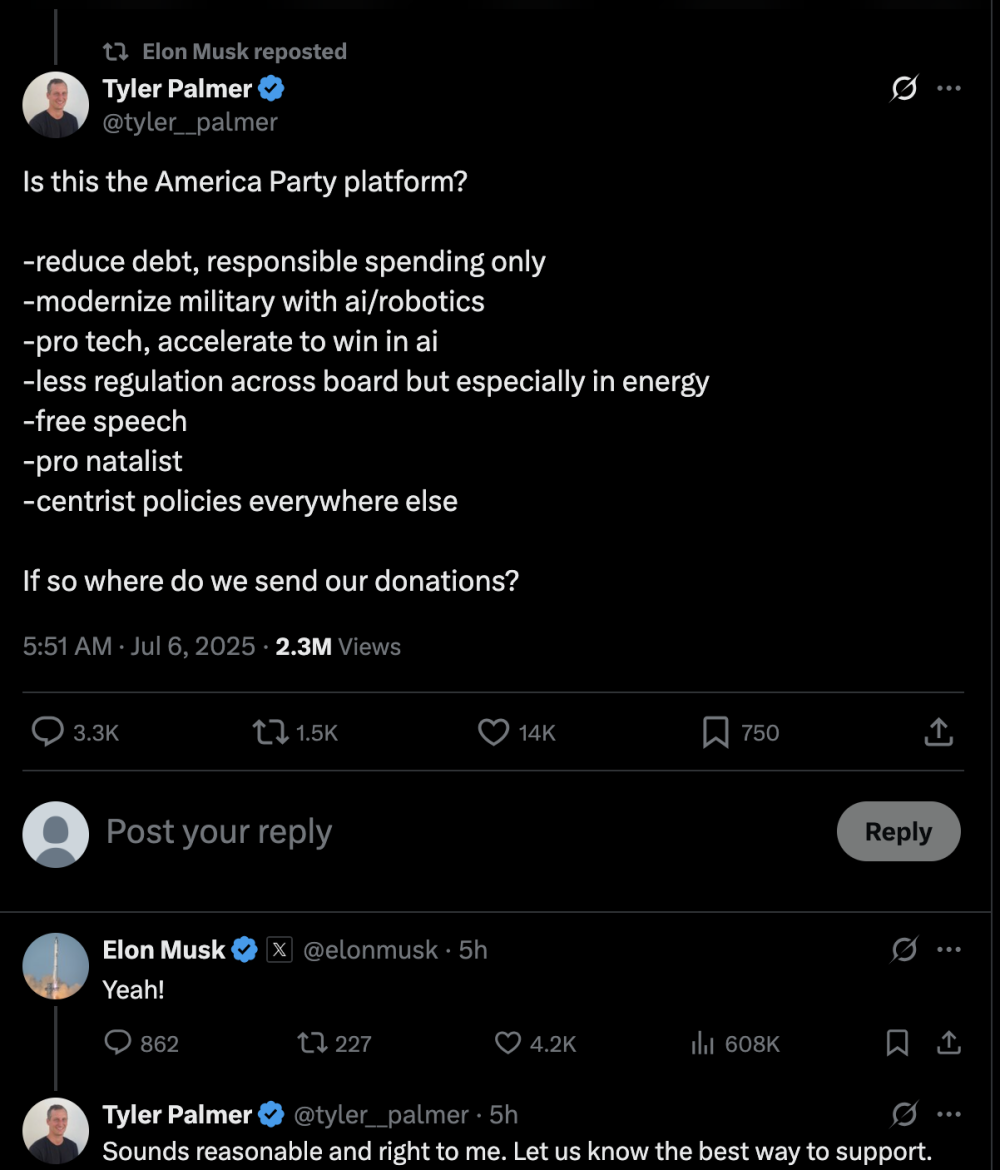
Task: Repost the main tweet with 1.5K reposts
Action: click(270, 733)
